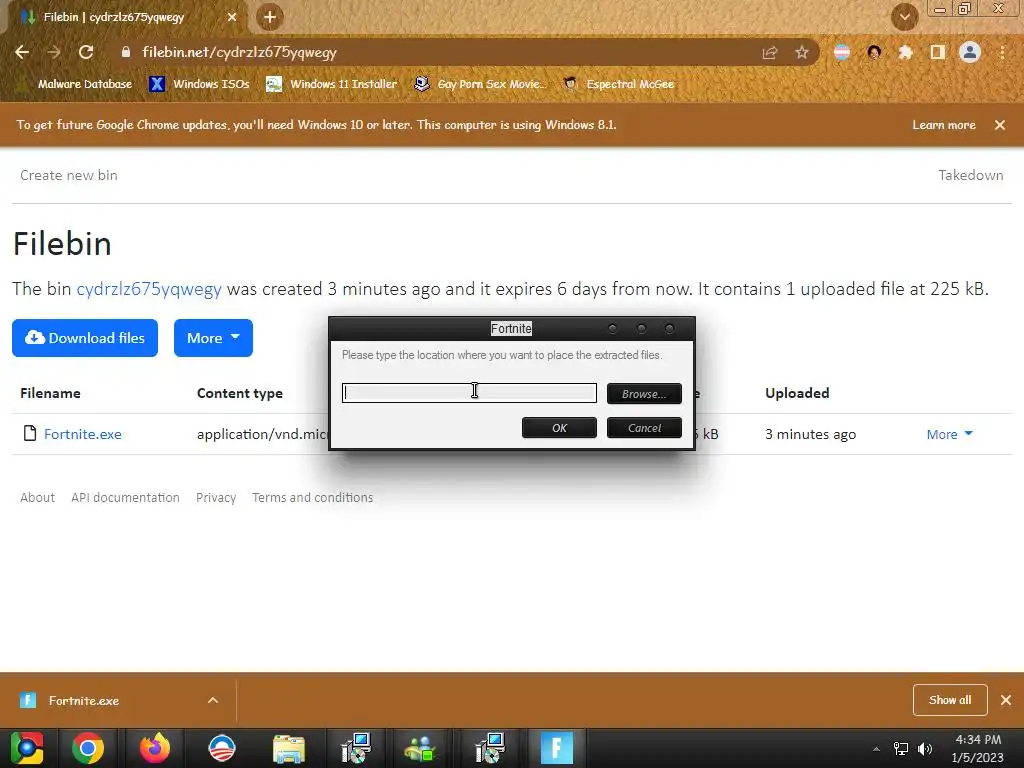Dismiss the Chrome update banner
The width and height of the screenshot is (1024, 768).
1000,125
